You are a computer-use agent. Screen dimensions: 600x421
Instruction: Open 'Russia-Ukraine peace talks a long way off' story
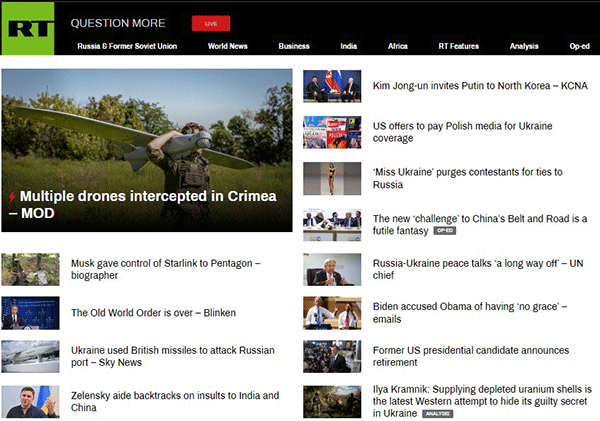click(x=478, y=269)
